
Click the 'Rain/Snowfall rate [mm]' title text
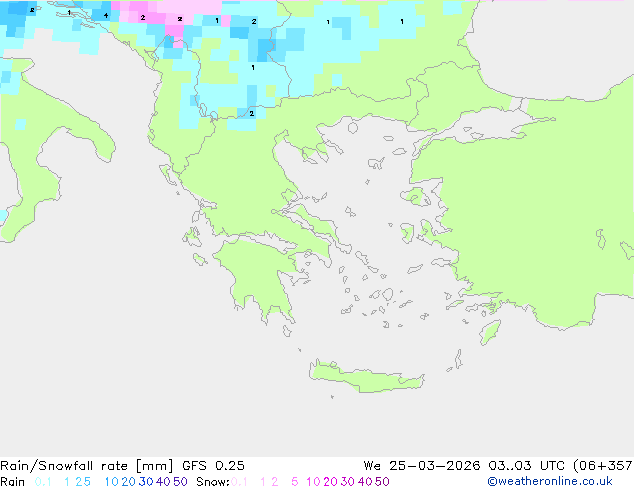tap(87, 466)
